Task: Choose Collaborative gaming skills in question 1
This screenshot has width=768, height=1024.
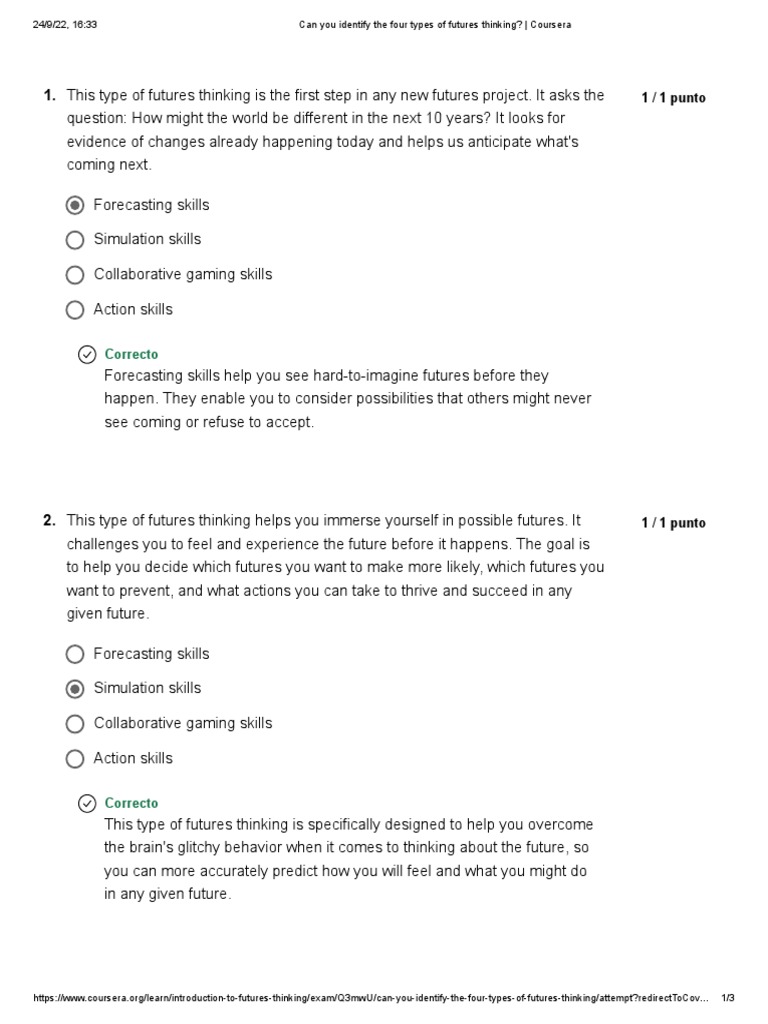Action: pos(75,275)
